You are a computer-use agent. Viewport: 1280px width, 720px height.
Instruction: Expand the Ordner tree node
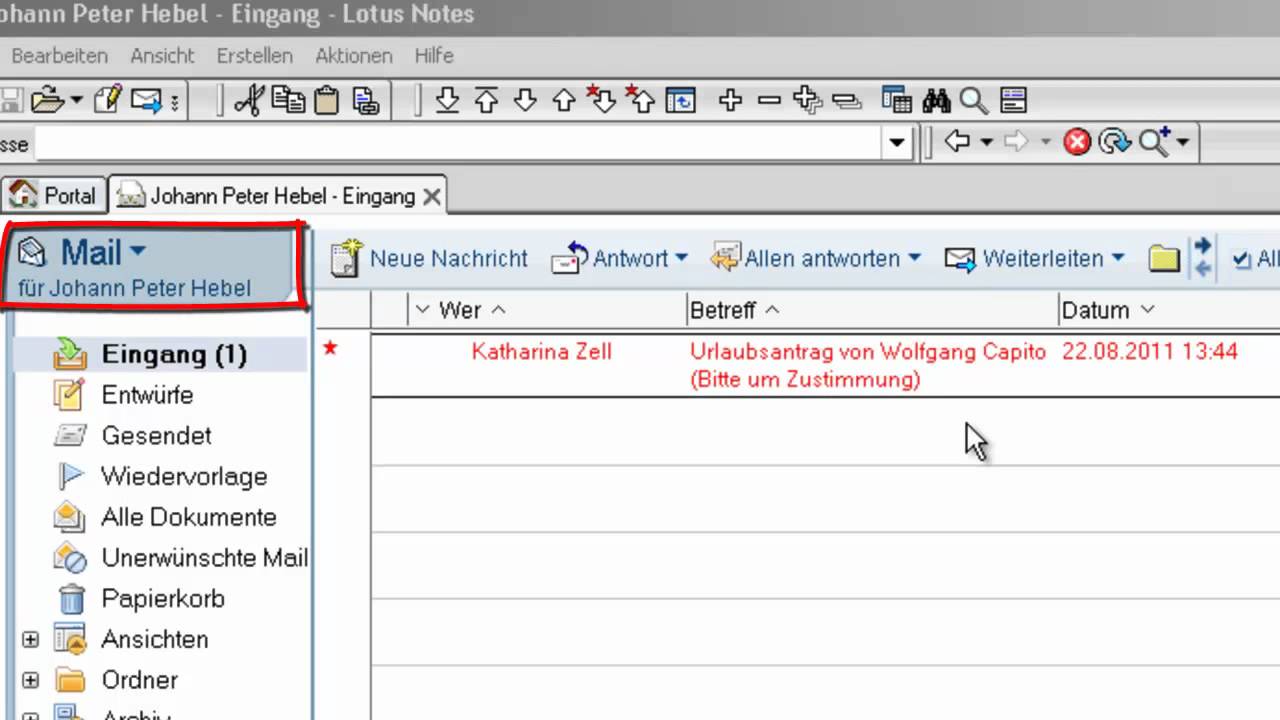tap(30, 680)
